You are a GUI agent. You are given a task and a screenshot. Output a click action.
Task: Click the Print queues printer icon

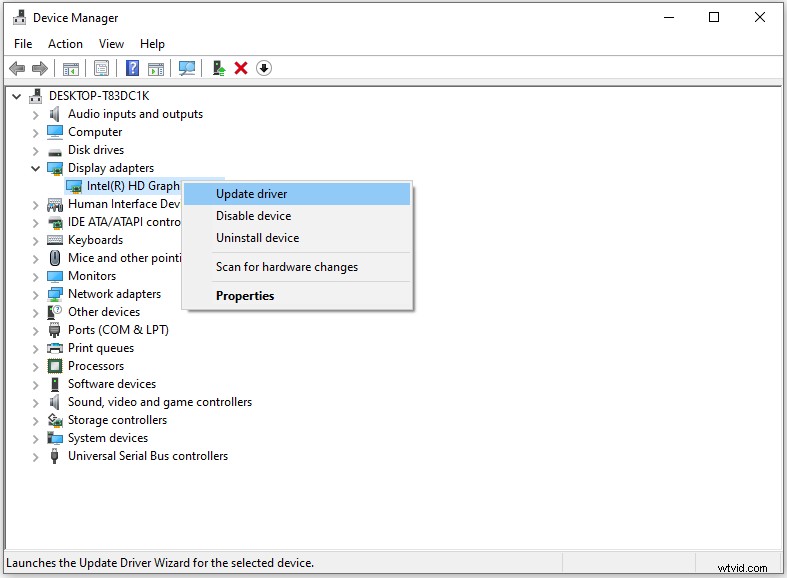point(55,348)
